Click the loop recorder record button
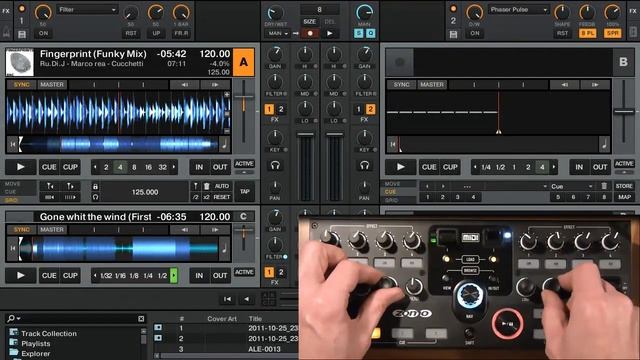 [x=310, y=33]
